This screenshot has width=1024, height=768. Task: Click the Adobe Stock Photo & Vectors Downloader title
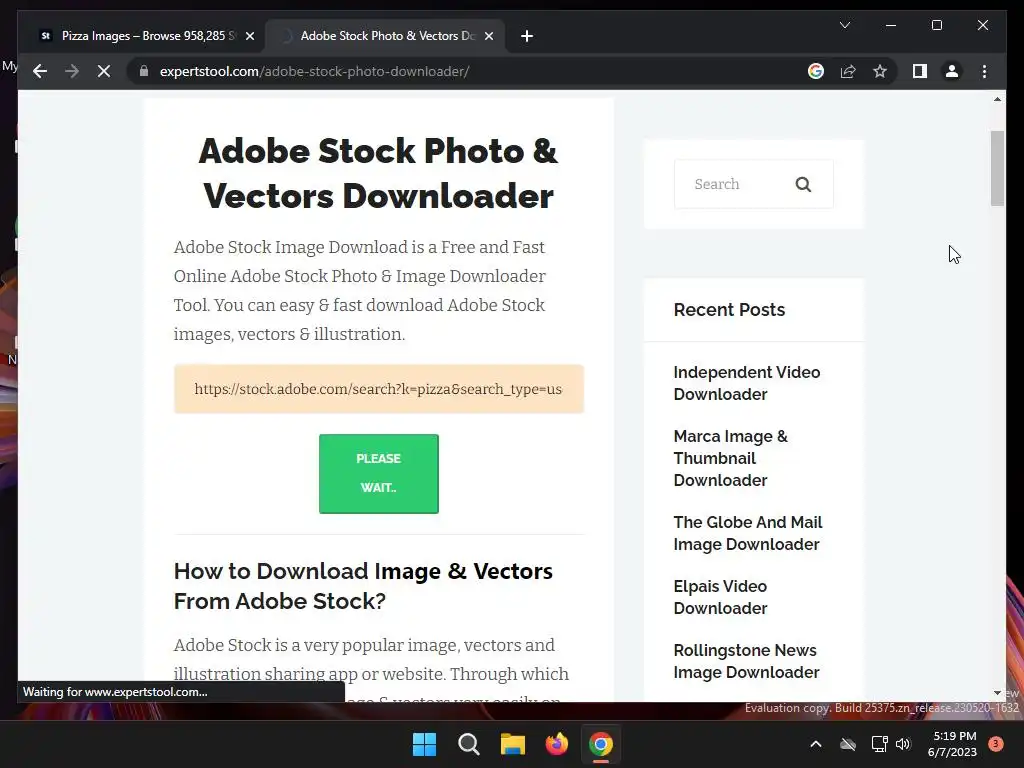click(x=378, y=173)
